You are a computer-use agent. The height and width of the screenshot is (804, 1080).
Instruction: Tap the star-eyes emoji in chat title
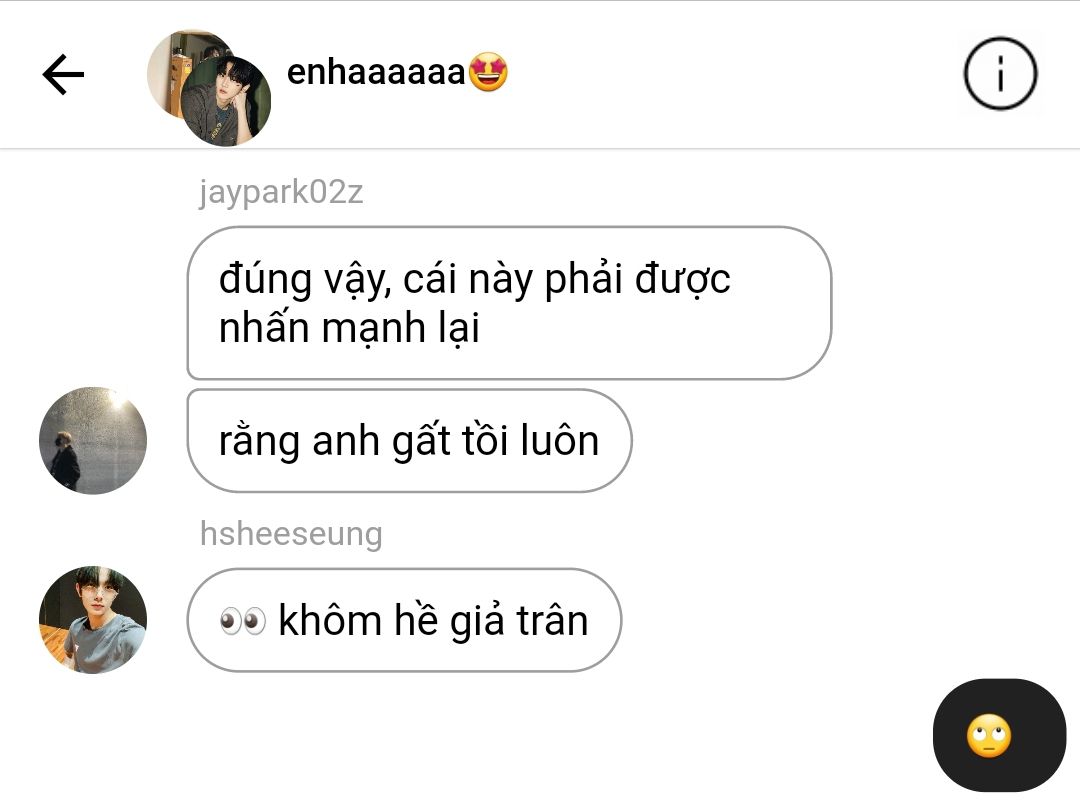(x=488, y=72)
